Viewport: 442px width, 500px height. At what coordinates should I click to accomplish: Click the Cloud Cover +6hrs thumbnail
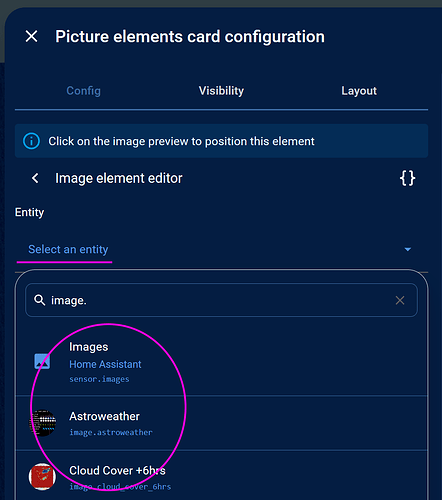pos(42,477)
